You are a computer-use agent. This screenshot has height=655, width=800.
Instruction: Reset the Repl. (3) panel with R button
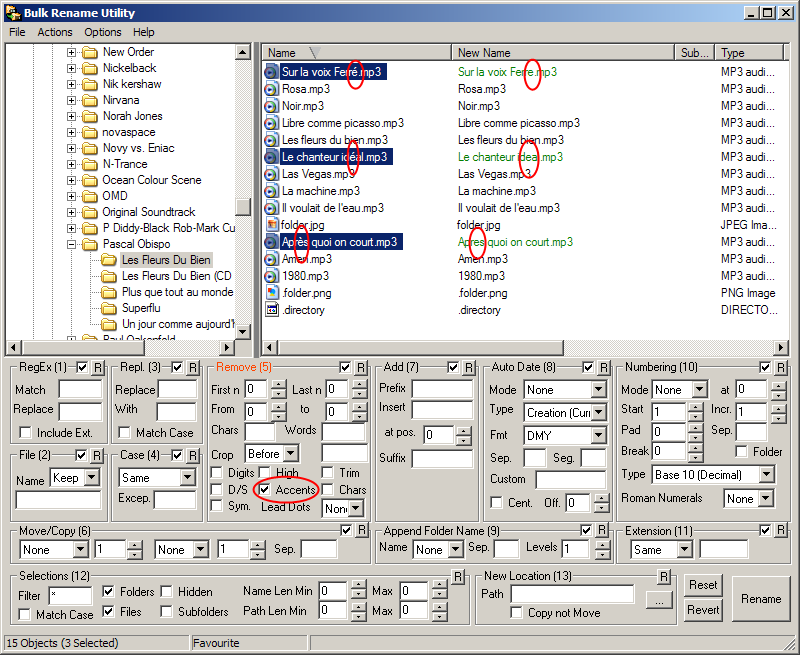pyautogui.click(x=193, y=367)
